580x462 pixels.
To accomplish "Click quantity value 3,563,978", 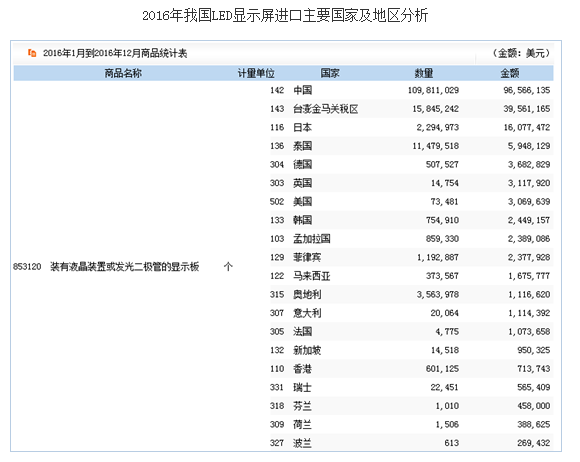I will pos(438,294).
